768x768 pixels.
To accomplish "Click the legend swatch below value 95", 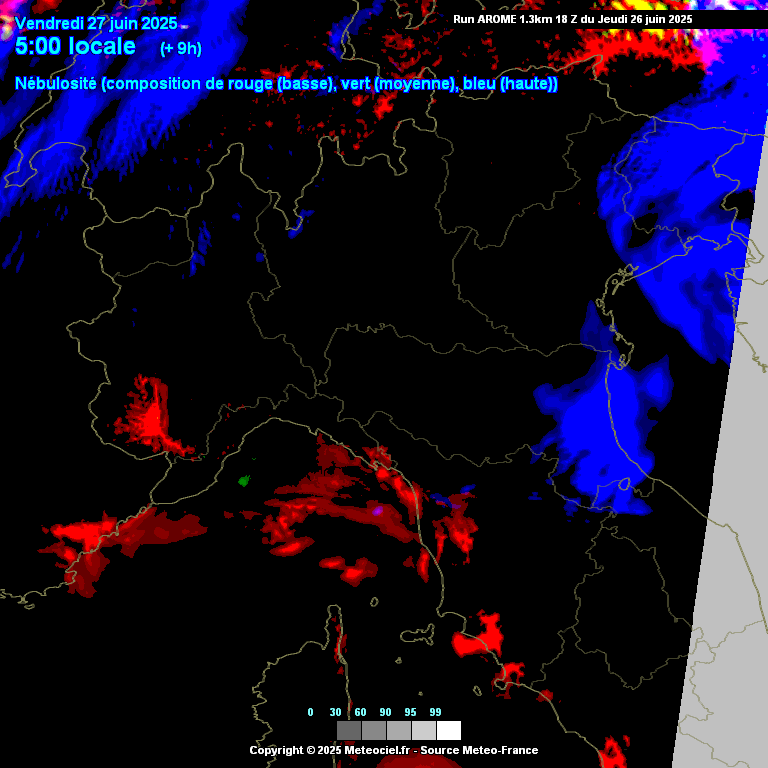I will pos(424,730).
